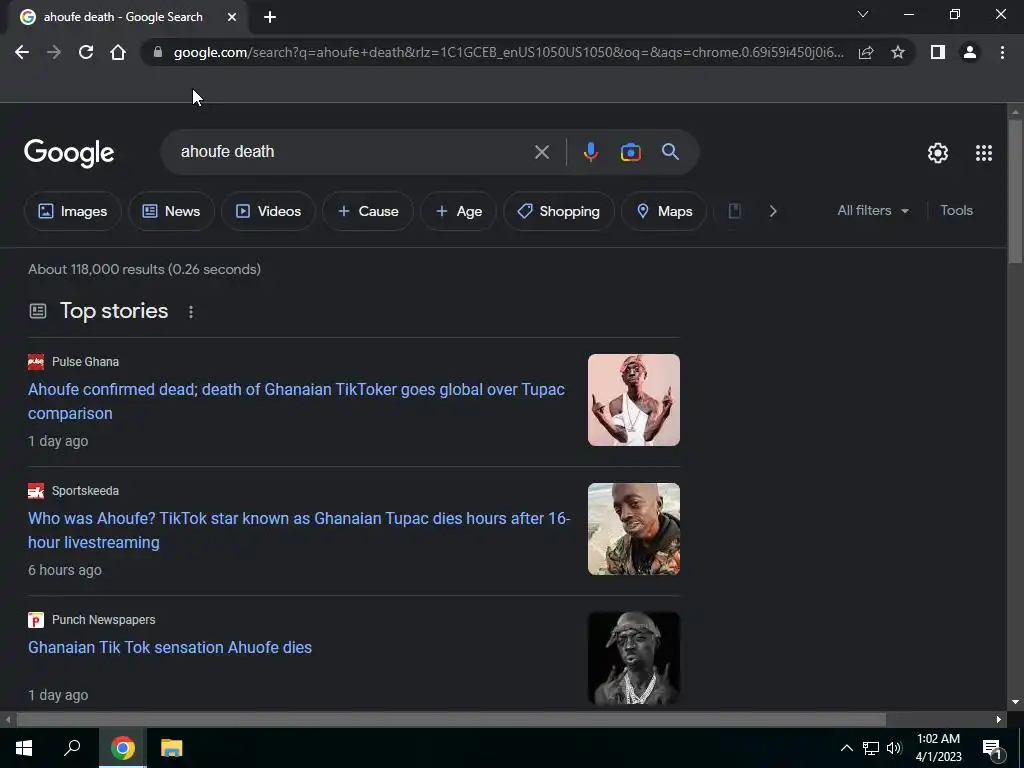
Task: Open the Google apps grid
Action: pos(984,153)
